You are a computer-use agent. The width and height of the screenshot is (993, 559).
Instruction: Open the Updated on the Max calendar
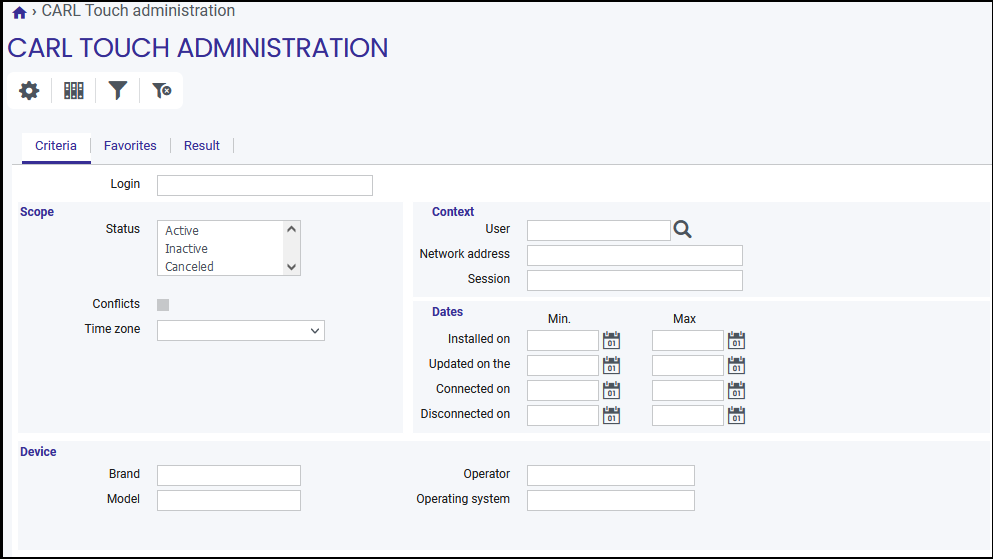pos(736,365)
